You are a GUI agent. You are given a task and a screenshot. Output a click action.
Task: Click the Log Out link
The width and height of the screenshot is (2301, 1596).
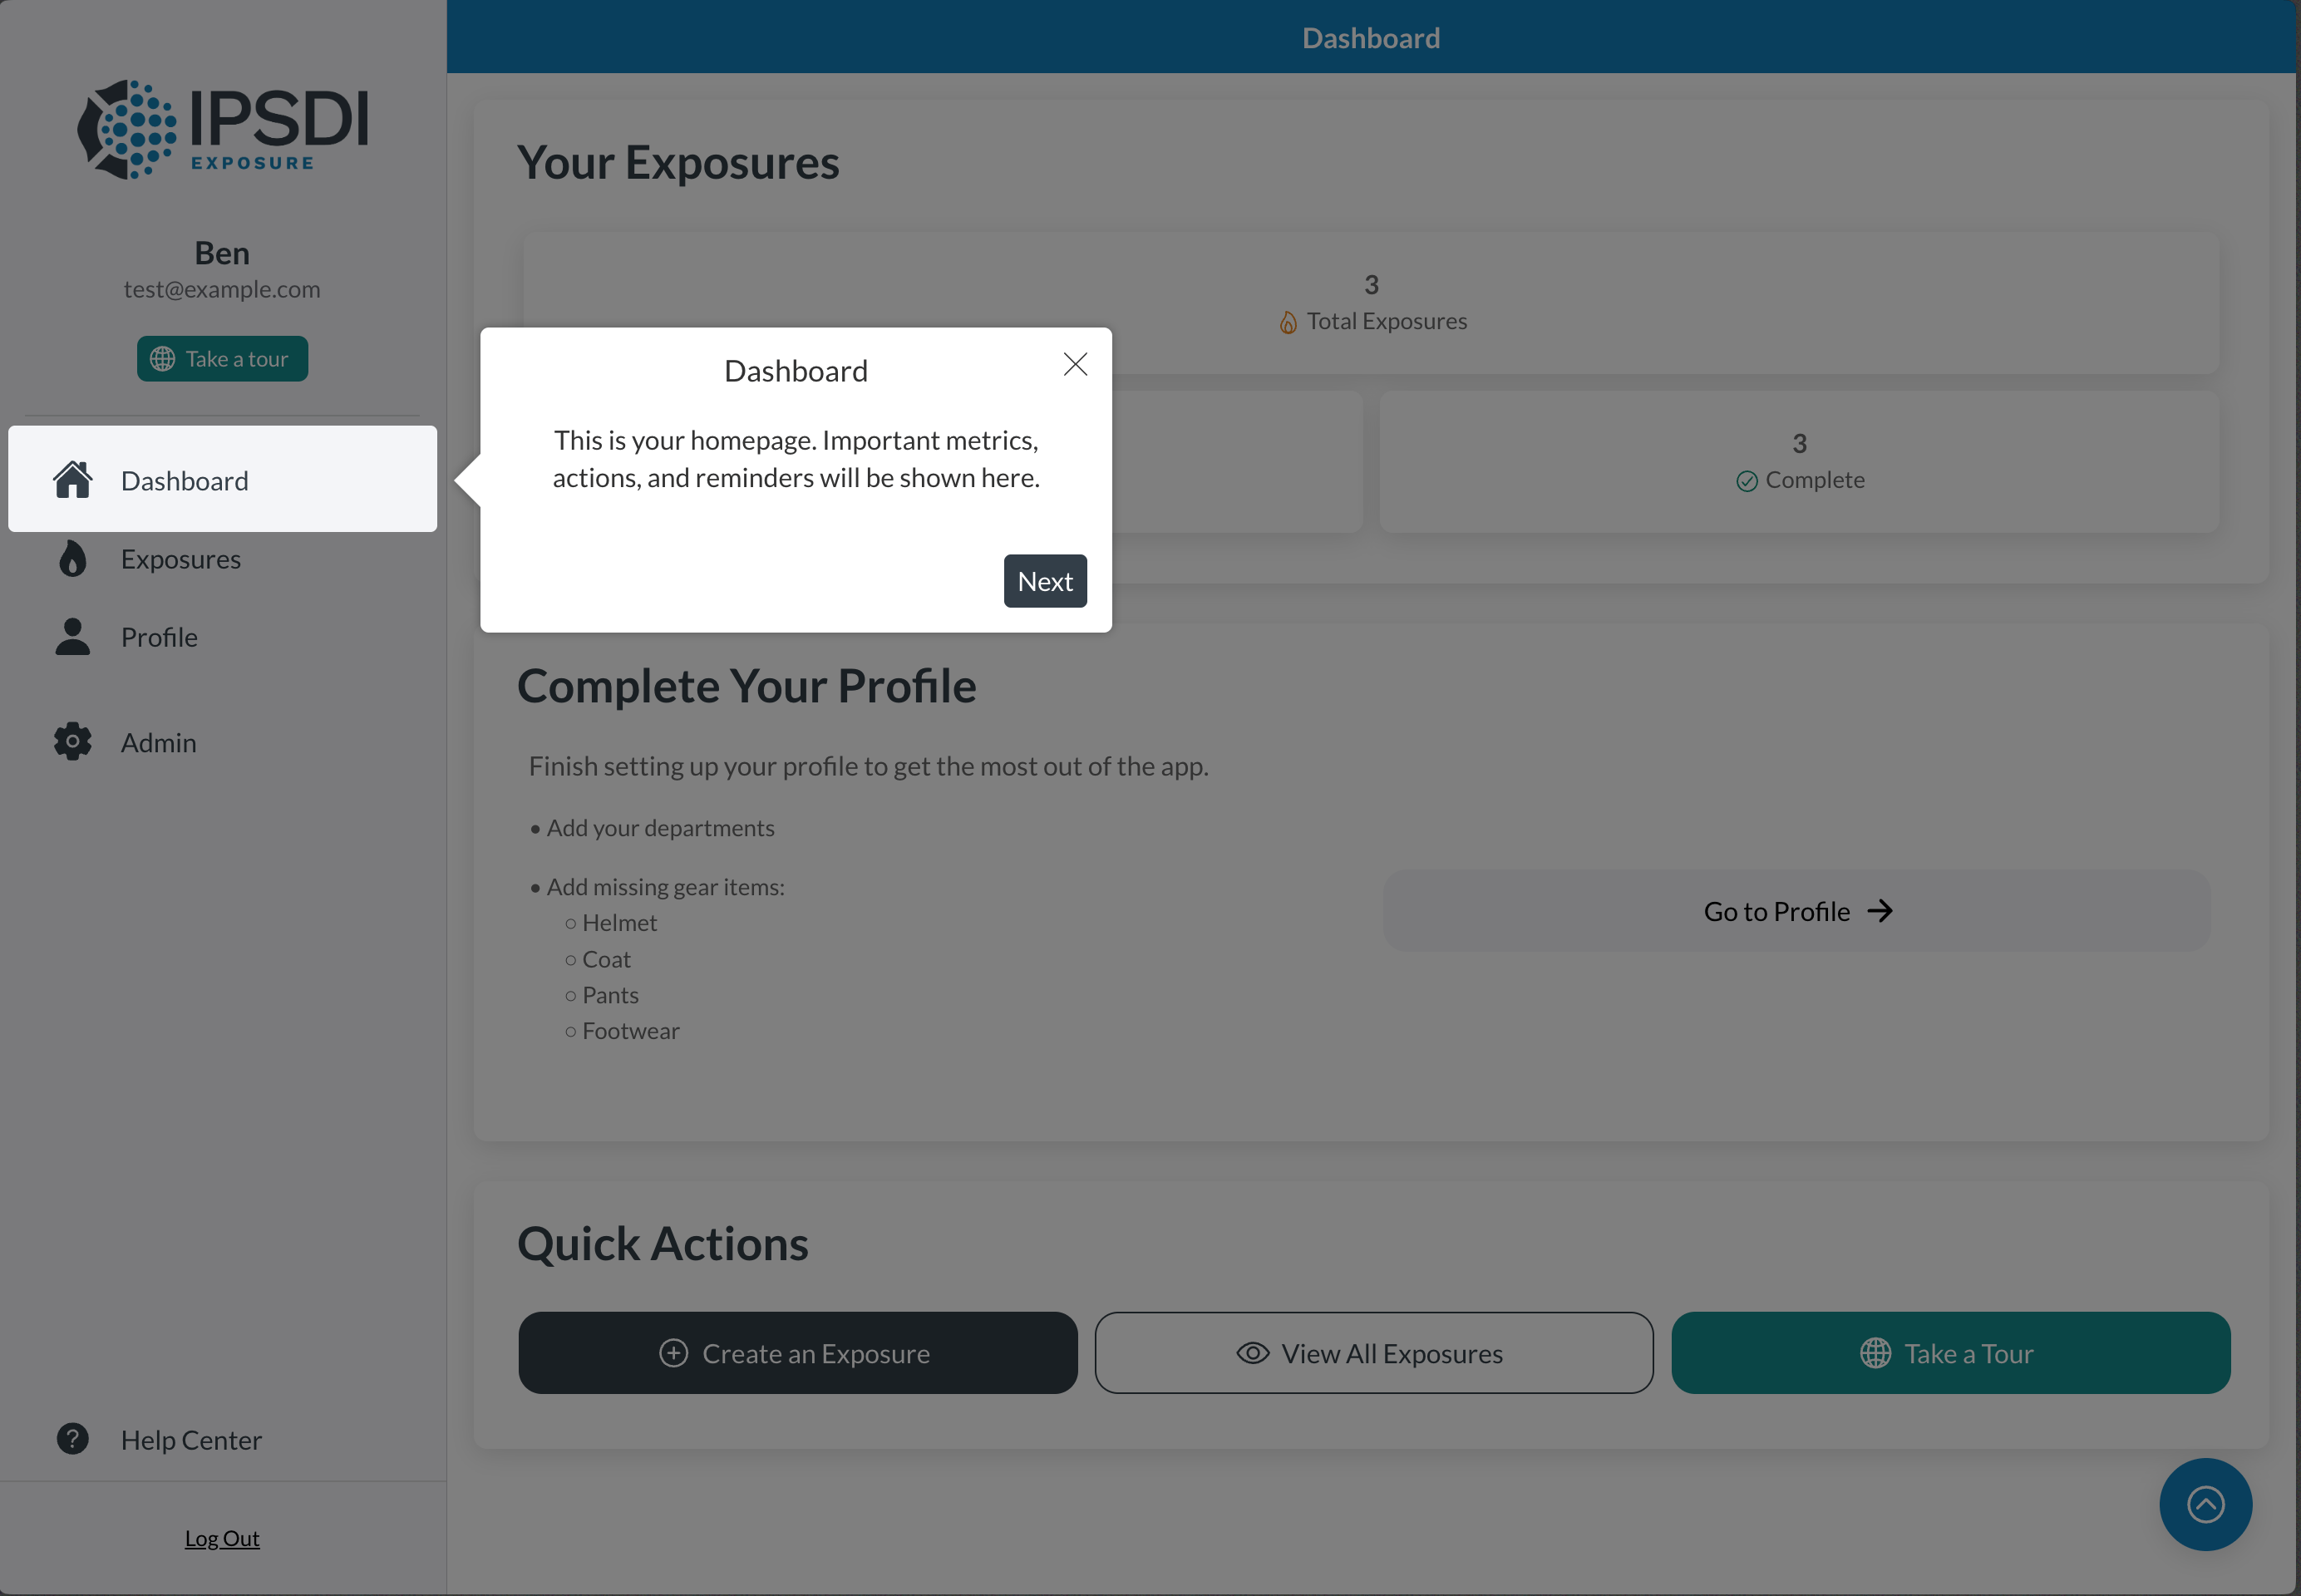point(222,1538)
